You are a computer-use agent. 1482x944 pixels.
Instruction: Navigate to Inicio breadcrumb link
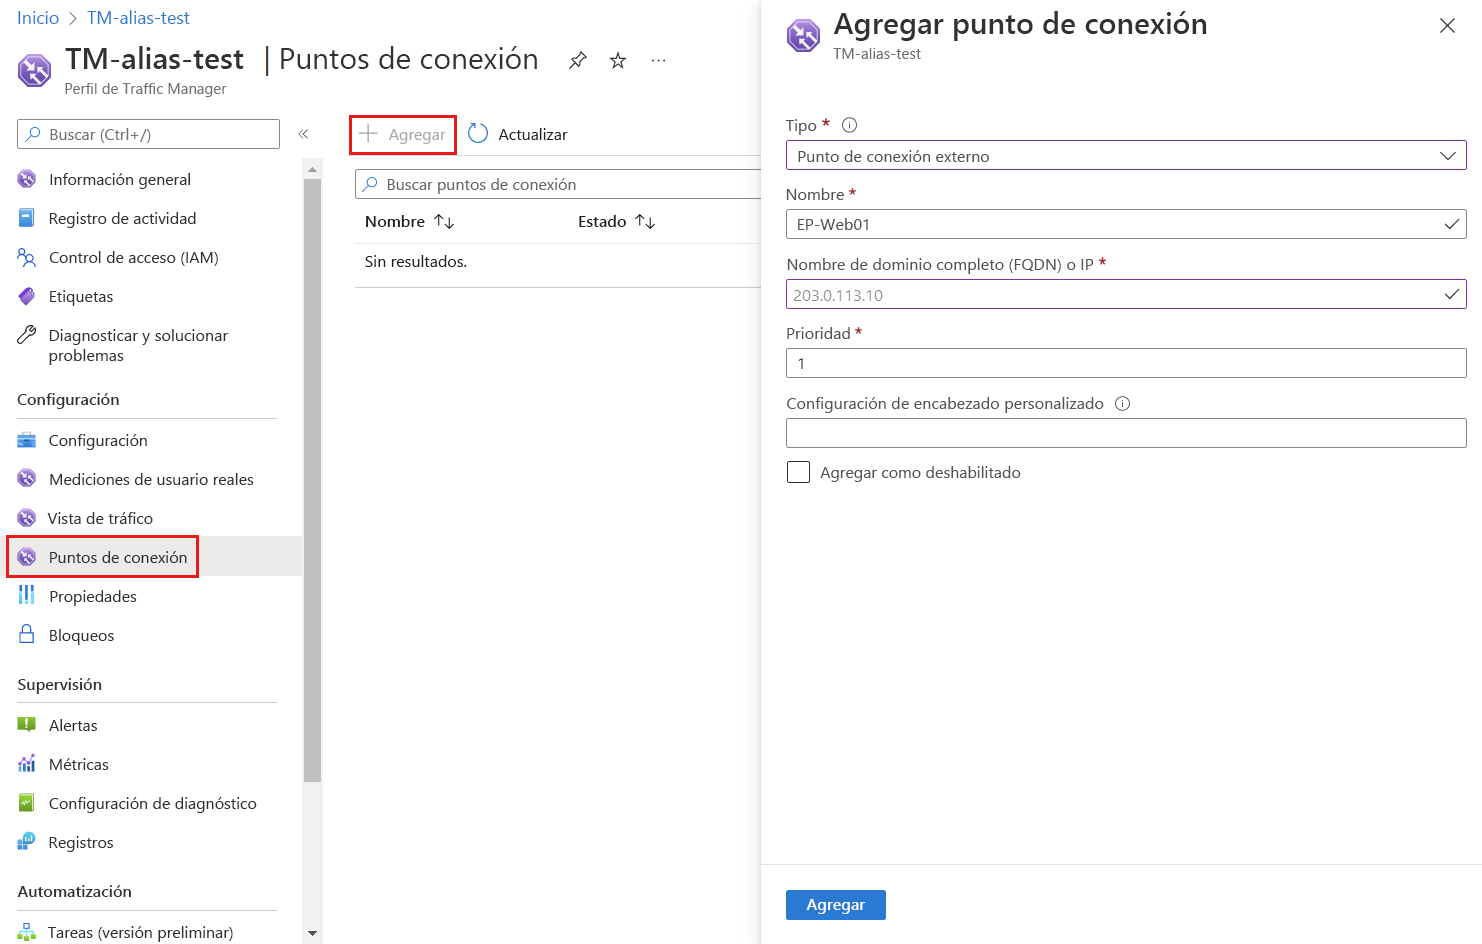[x=38, y=18]
